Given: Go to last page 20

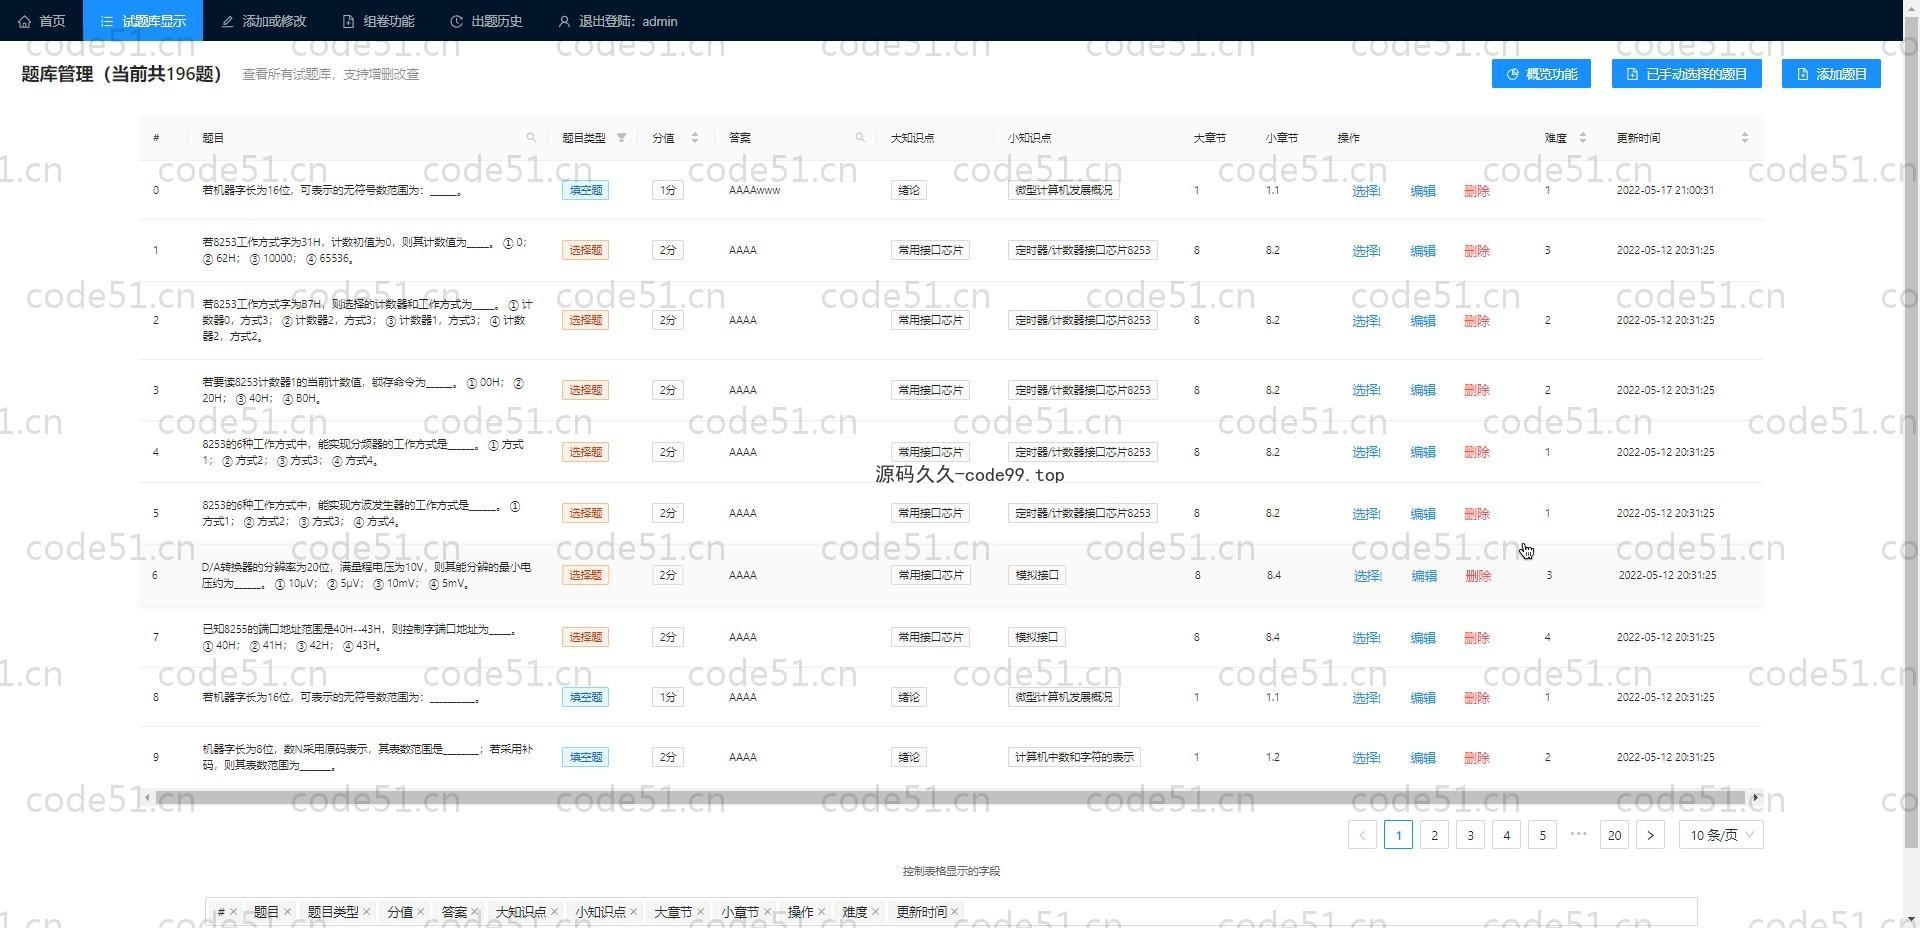Looking at the screenshot, I should click(1614, 835).
